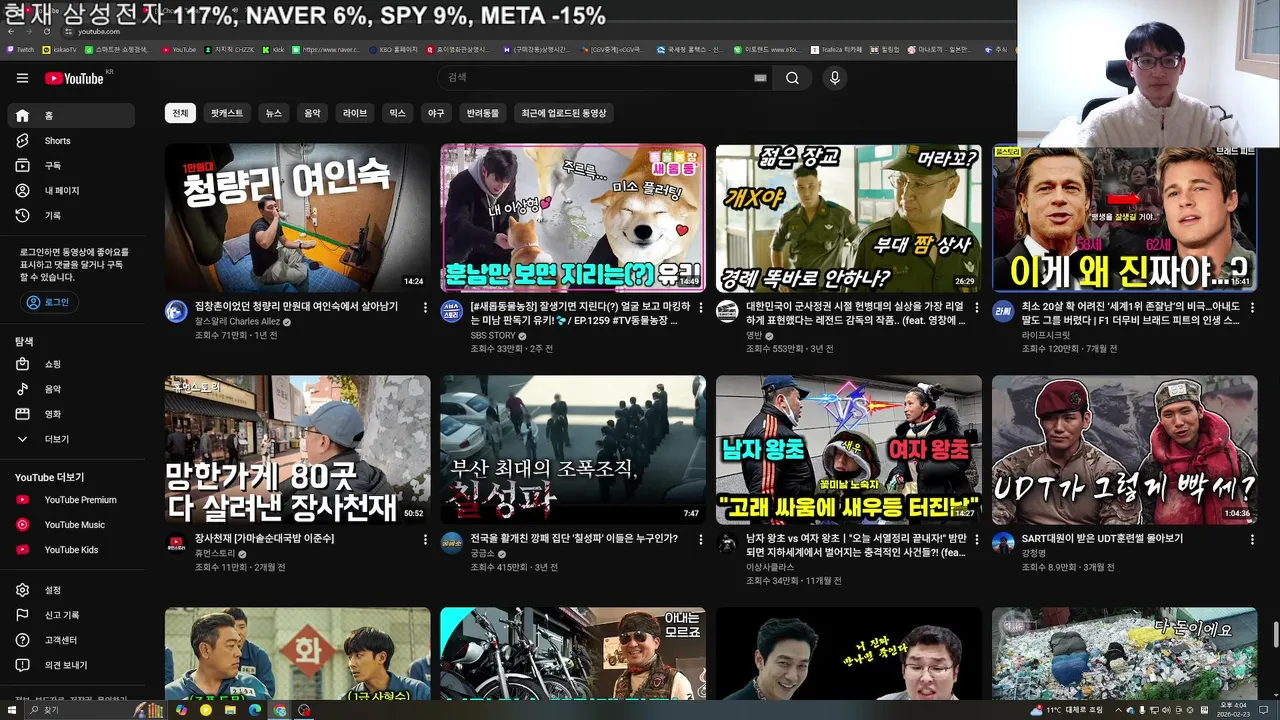
Task: Open more options for SART대원 UDT훈련썰 video
Action: point(1251,539)
